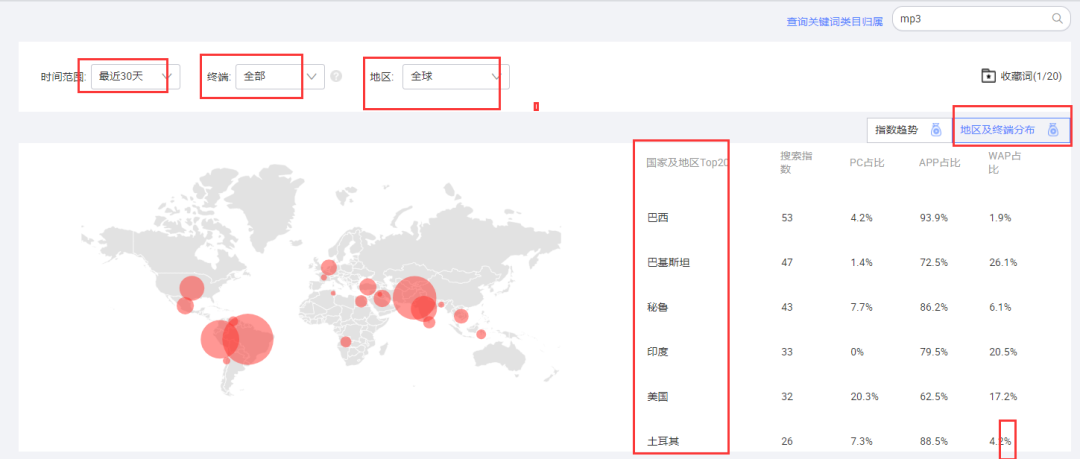Click search index value 33 for 印度
The image size is (1080, 459).
click(787, 352)
